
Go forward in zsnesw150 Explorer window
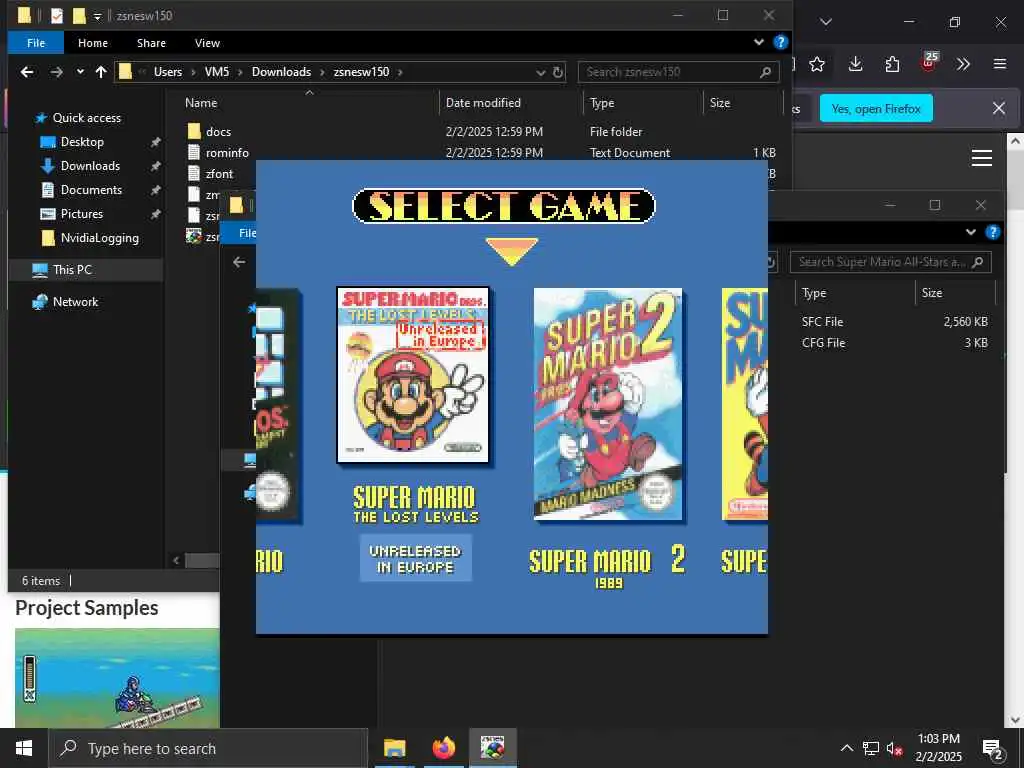(57, 72)
